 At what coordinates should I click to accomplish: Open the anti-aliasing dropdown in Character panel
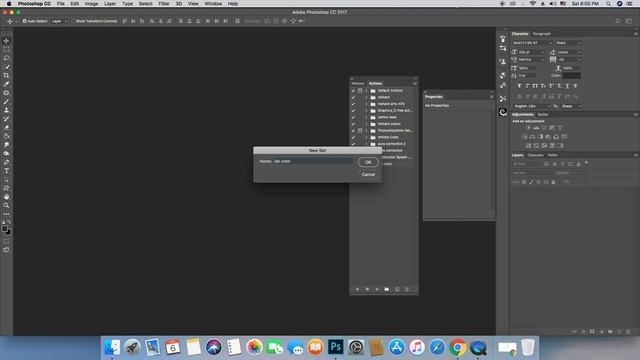pos(571,106)
